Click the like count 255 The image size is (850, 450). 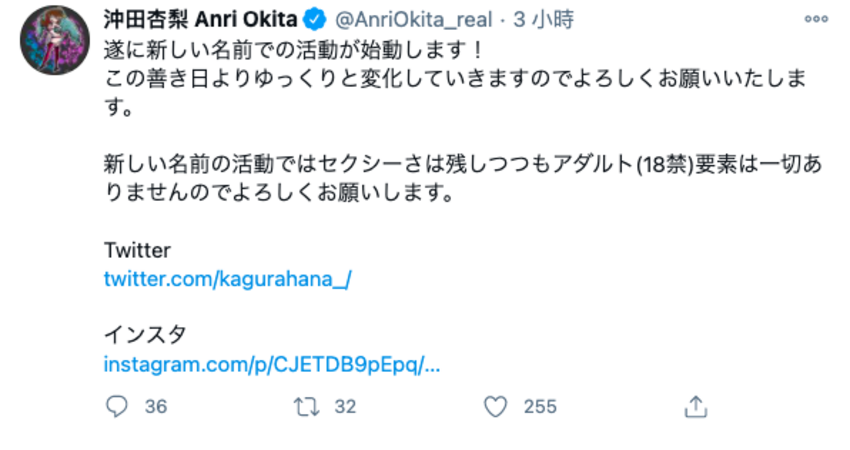540,407
